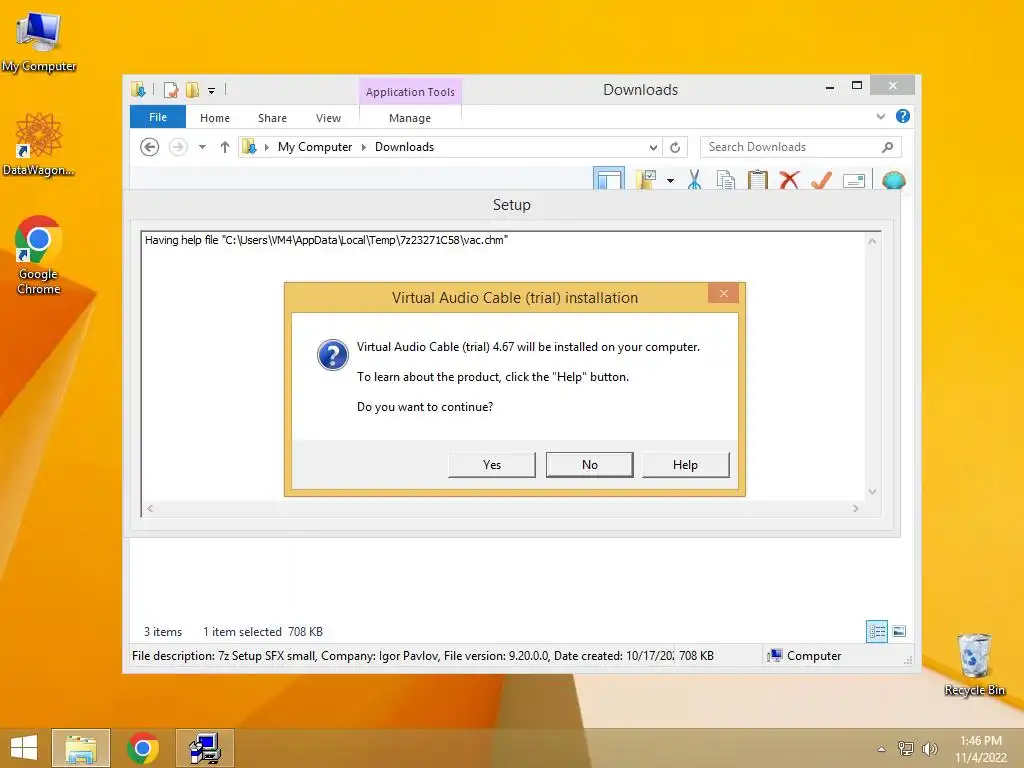Open the Manage ribbon tab
The width and height of the screenshot is (1024, 768).
(x=409, y=118)
